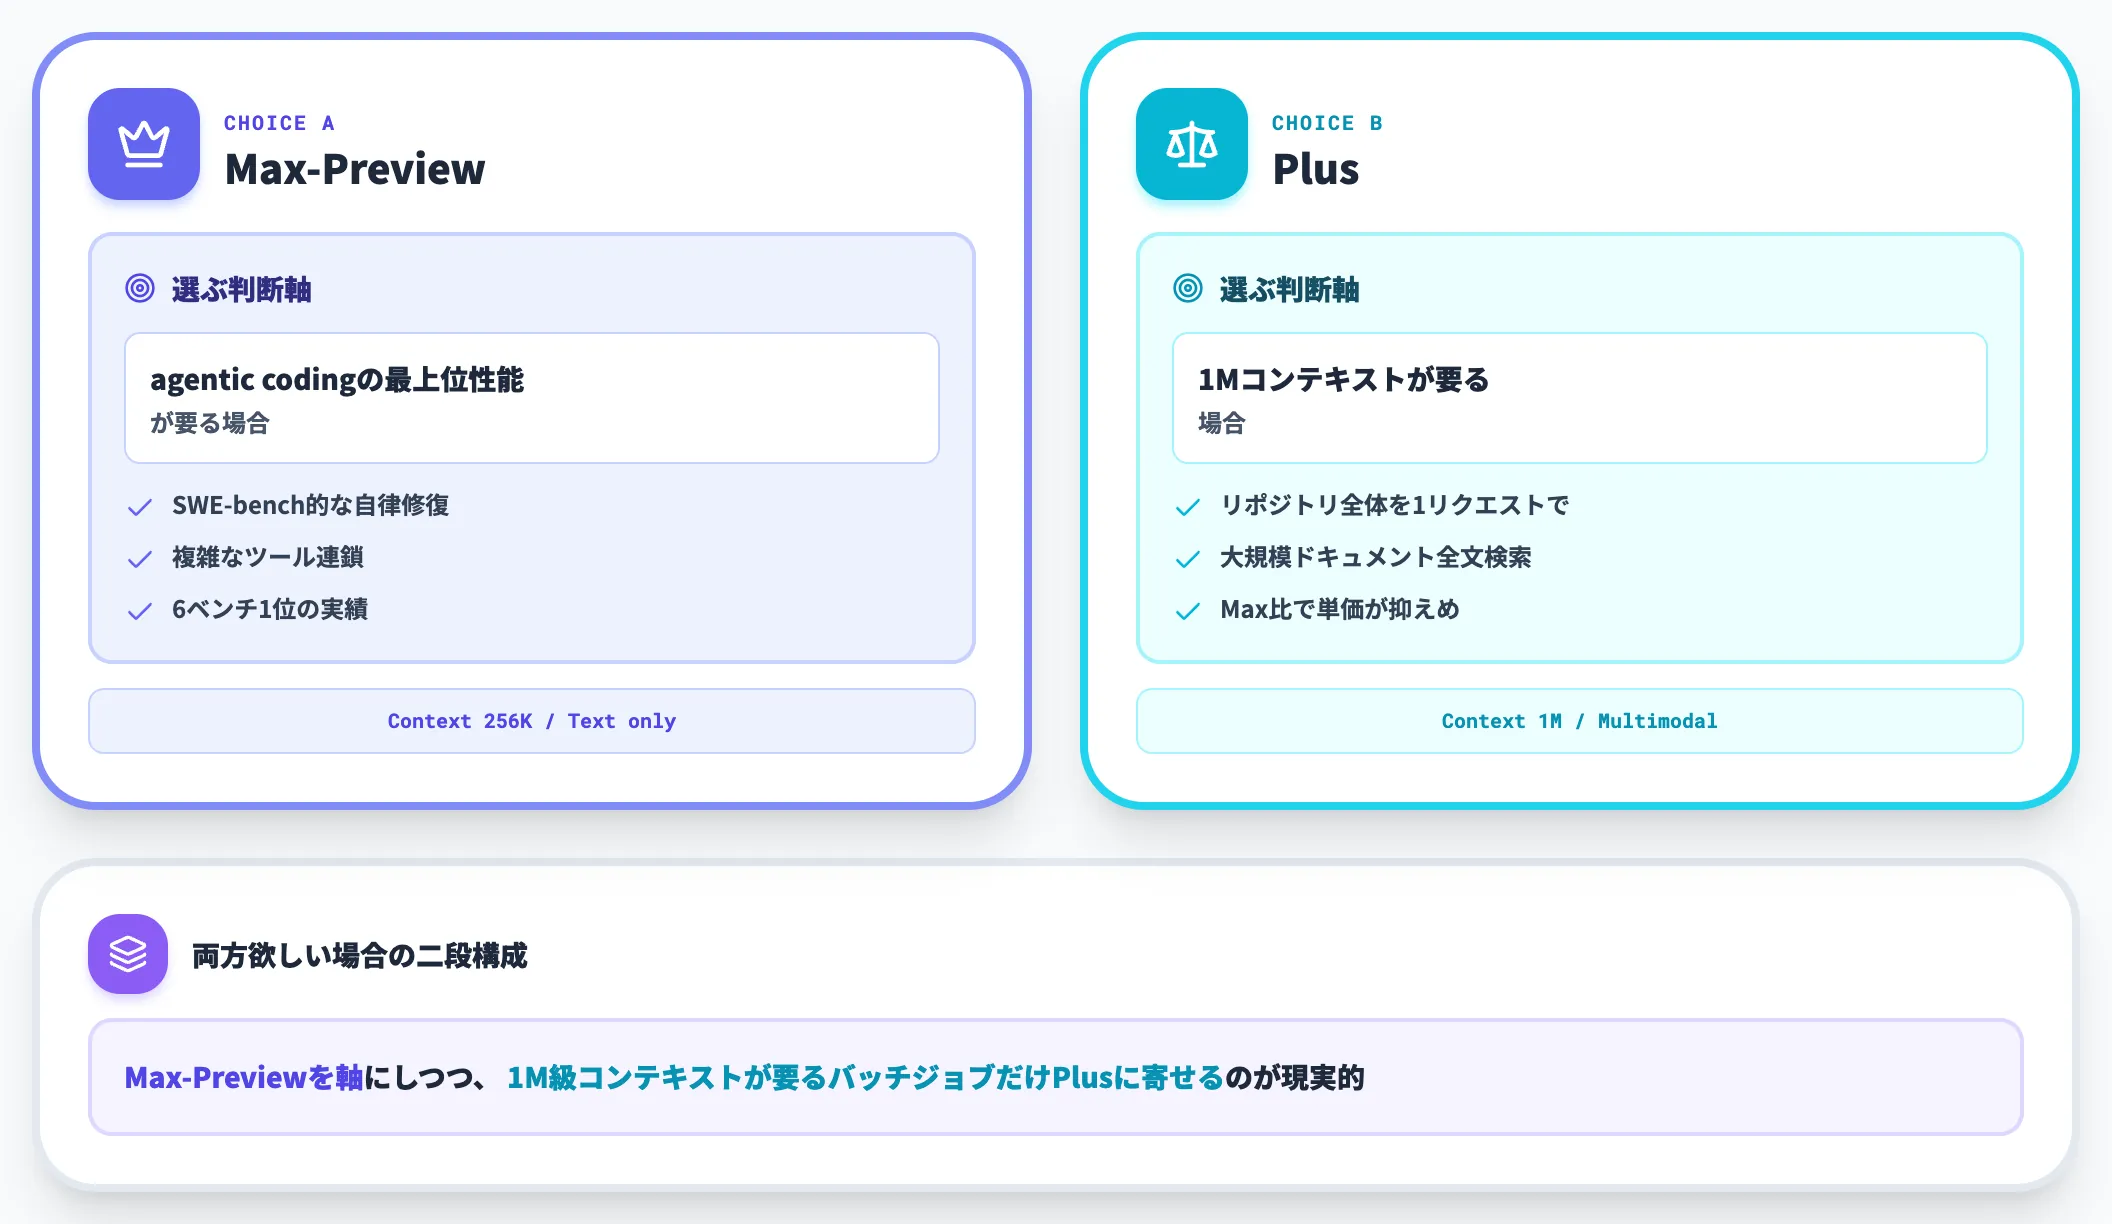Click the CHOICE A label
2112x1224 pixels.
coord(279,123)
